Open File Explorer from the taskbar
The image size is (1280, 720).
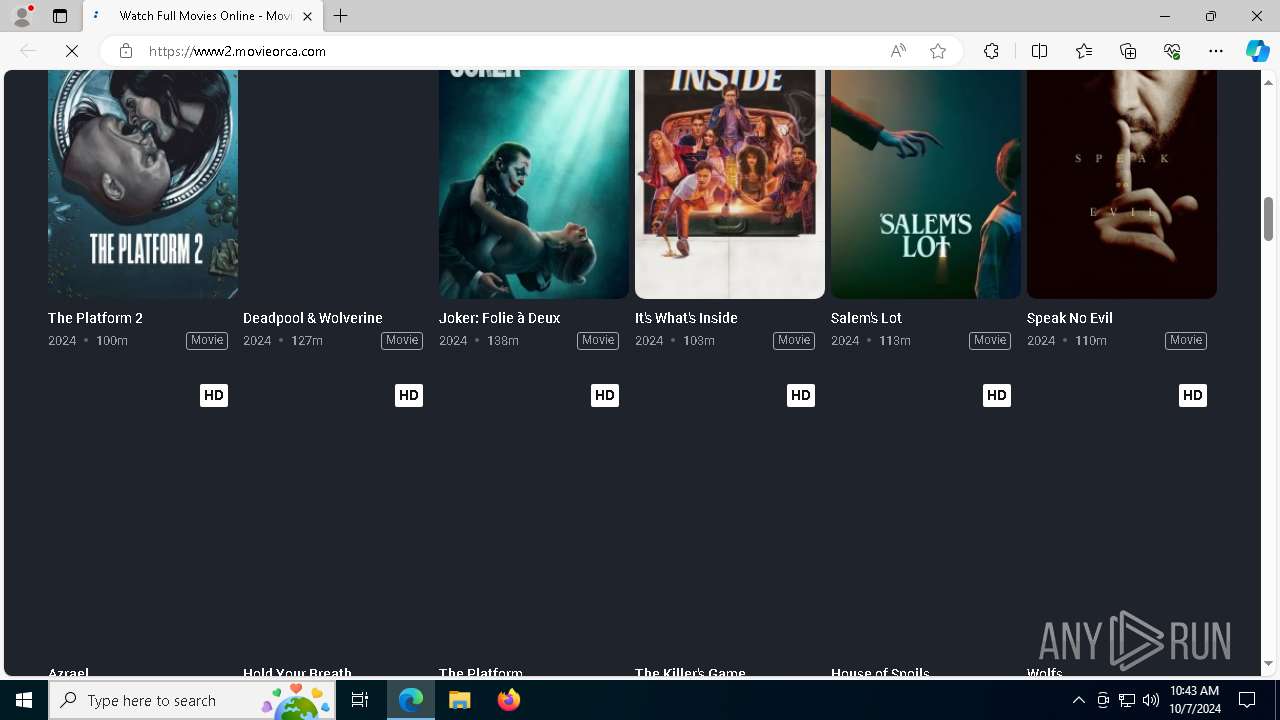tap(459, 700)
